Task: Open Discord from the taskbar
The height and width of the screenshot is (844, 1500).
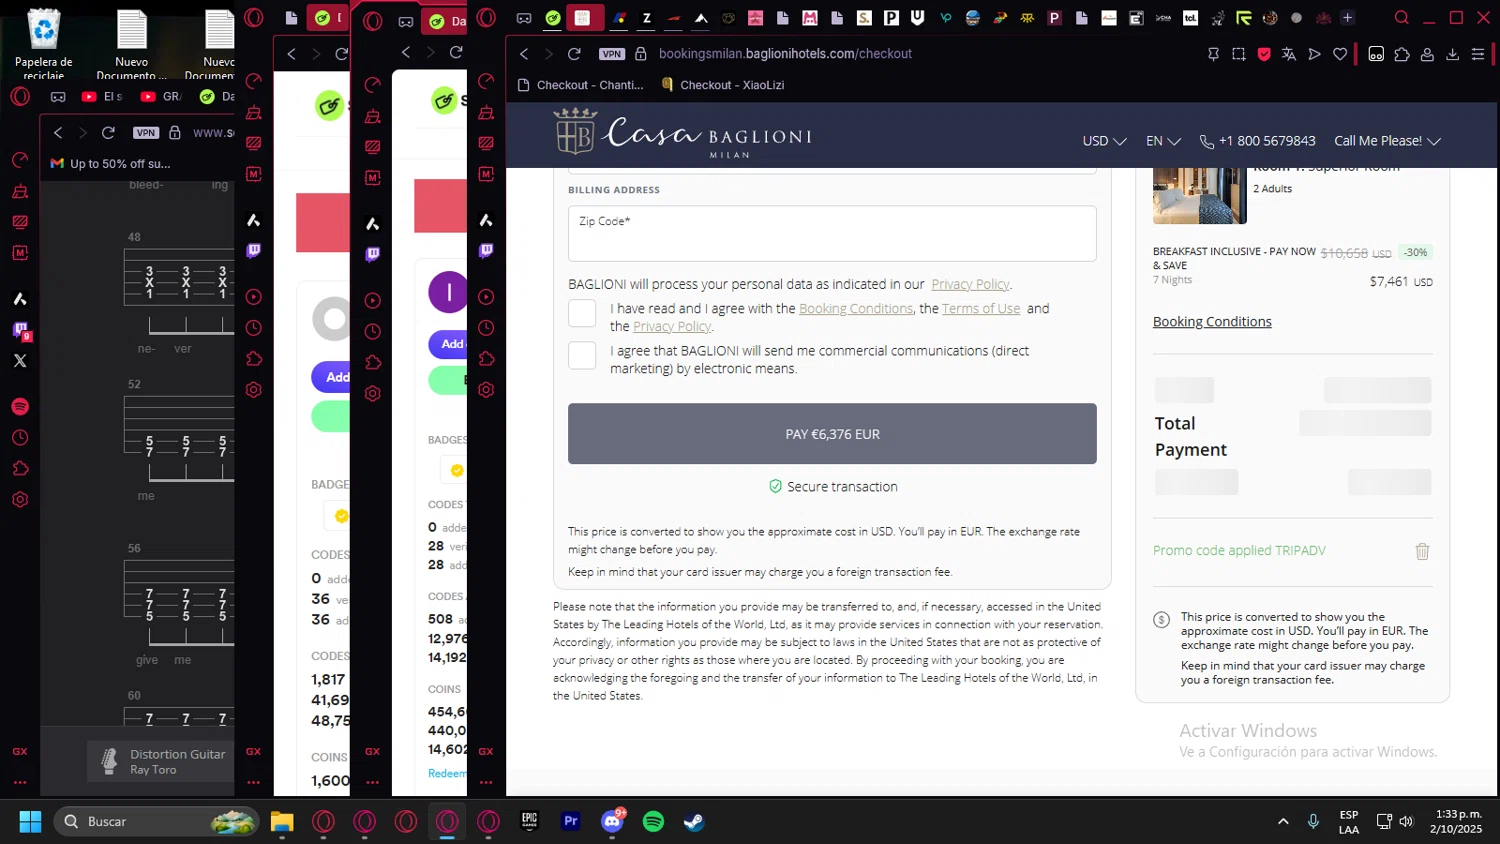Action: pyautogui.click(x=612, y=822)
